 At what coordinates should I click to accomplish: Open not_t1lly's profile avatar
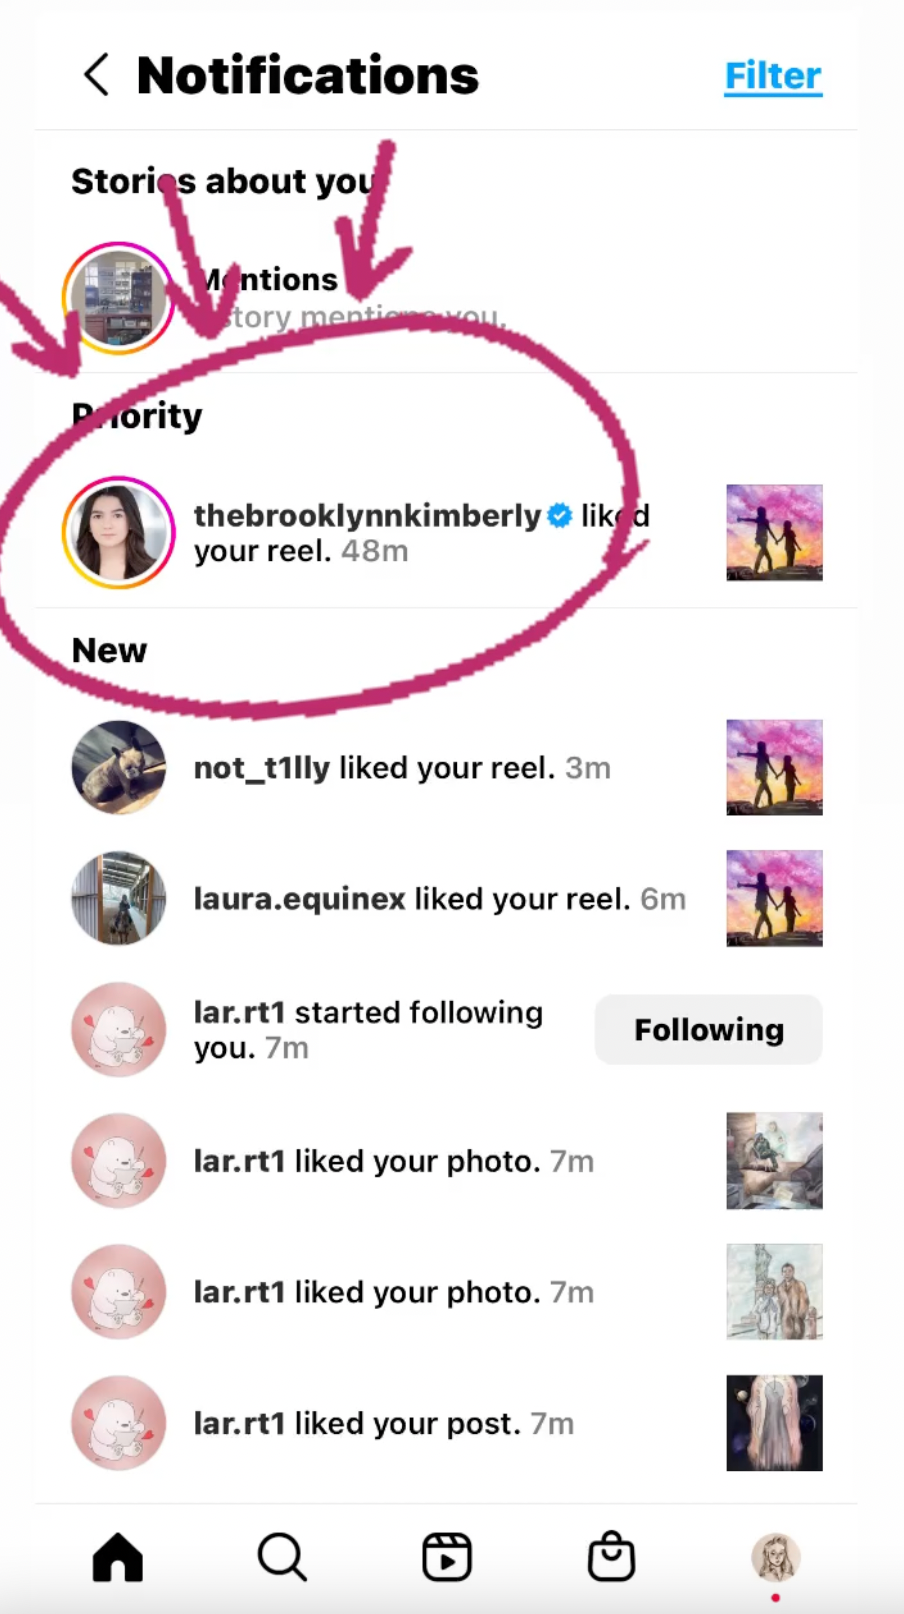[x=119, y=767]
